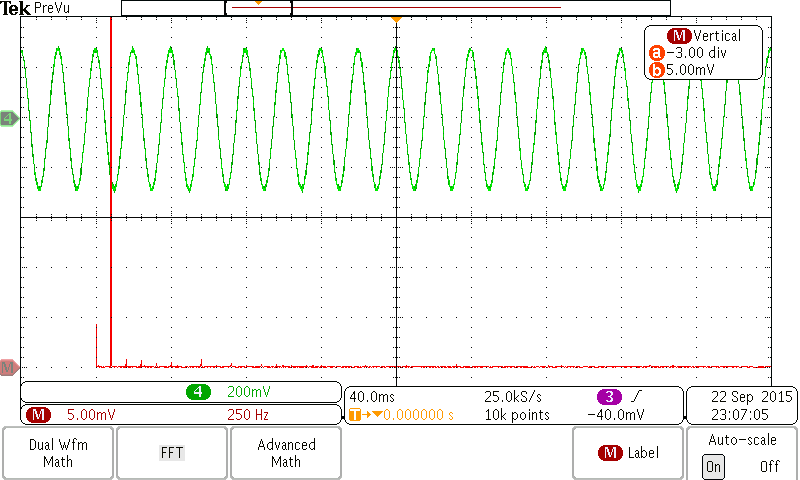The width and height of the screenshot is (800, 480).
Task: Turn Auto-scale On
Action: (713, 466)
